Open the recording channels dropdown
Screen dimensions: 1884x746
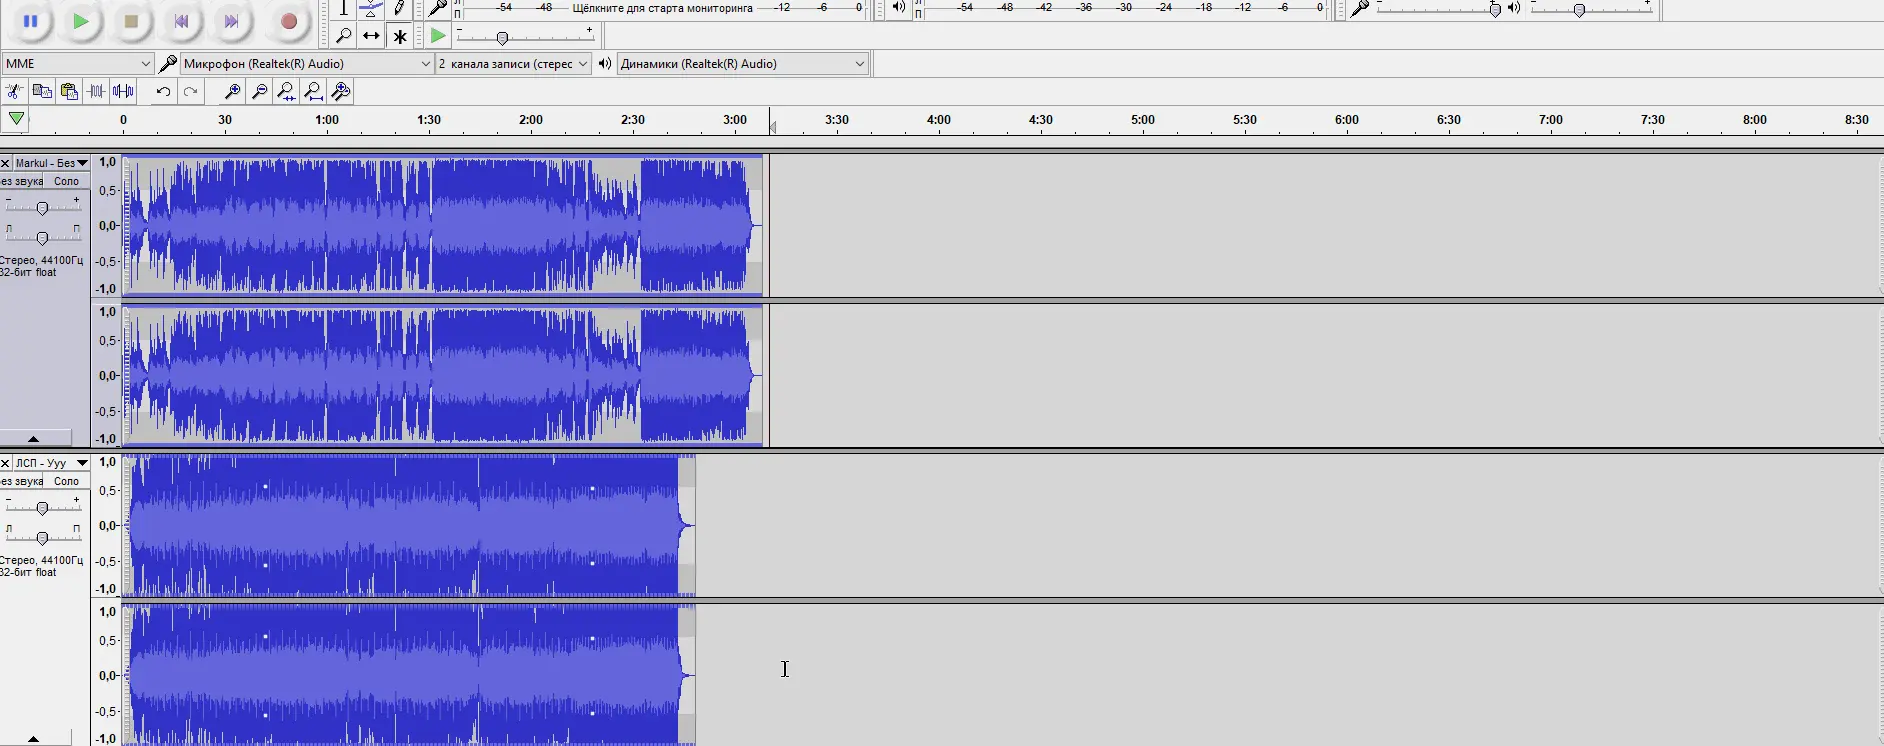[513, 64]
